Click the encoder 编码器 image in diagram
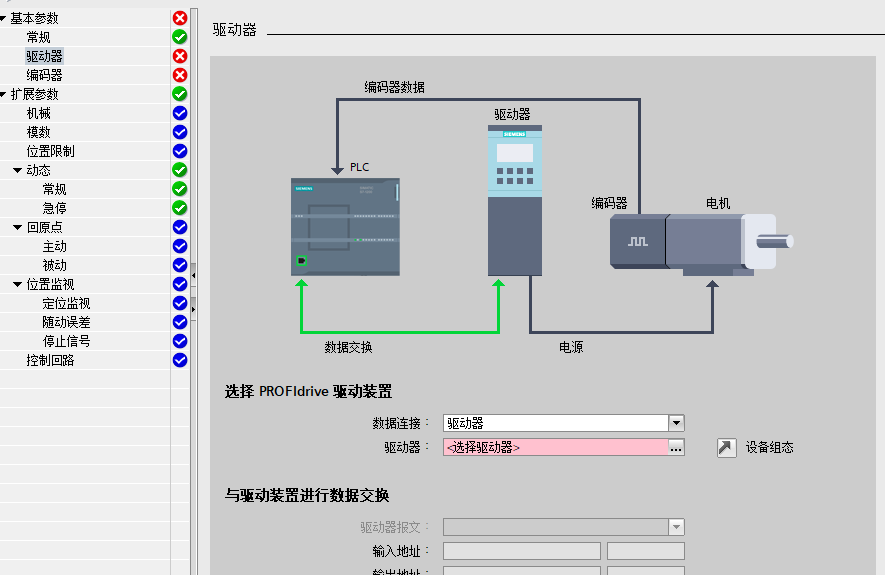The width and height of the screenshot is (885, 575). pos(638,241)
